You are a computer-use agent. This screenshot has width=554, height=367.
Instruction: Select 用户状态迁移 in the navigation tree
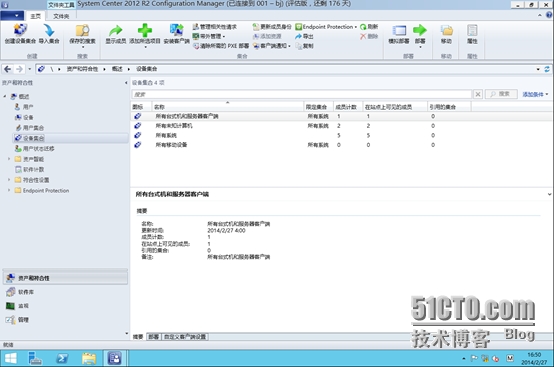39,149
